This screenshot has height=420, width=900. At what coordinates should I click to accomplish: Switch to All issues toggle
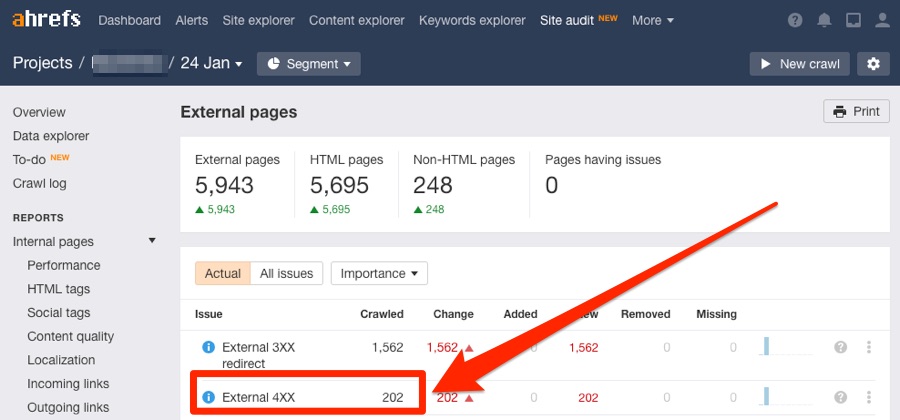tap(286, 274)
